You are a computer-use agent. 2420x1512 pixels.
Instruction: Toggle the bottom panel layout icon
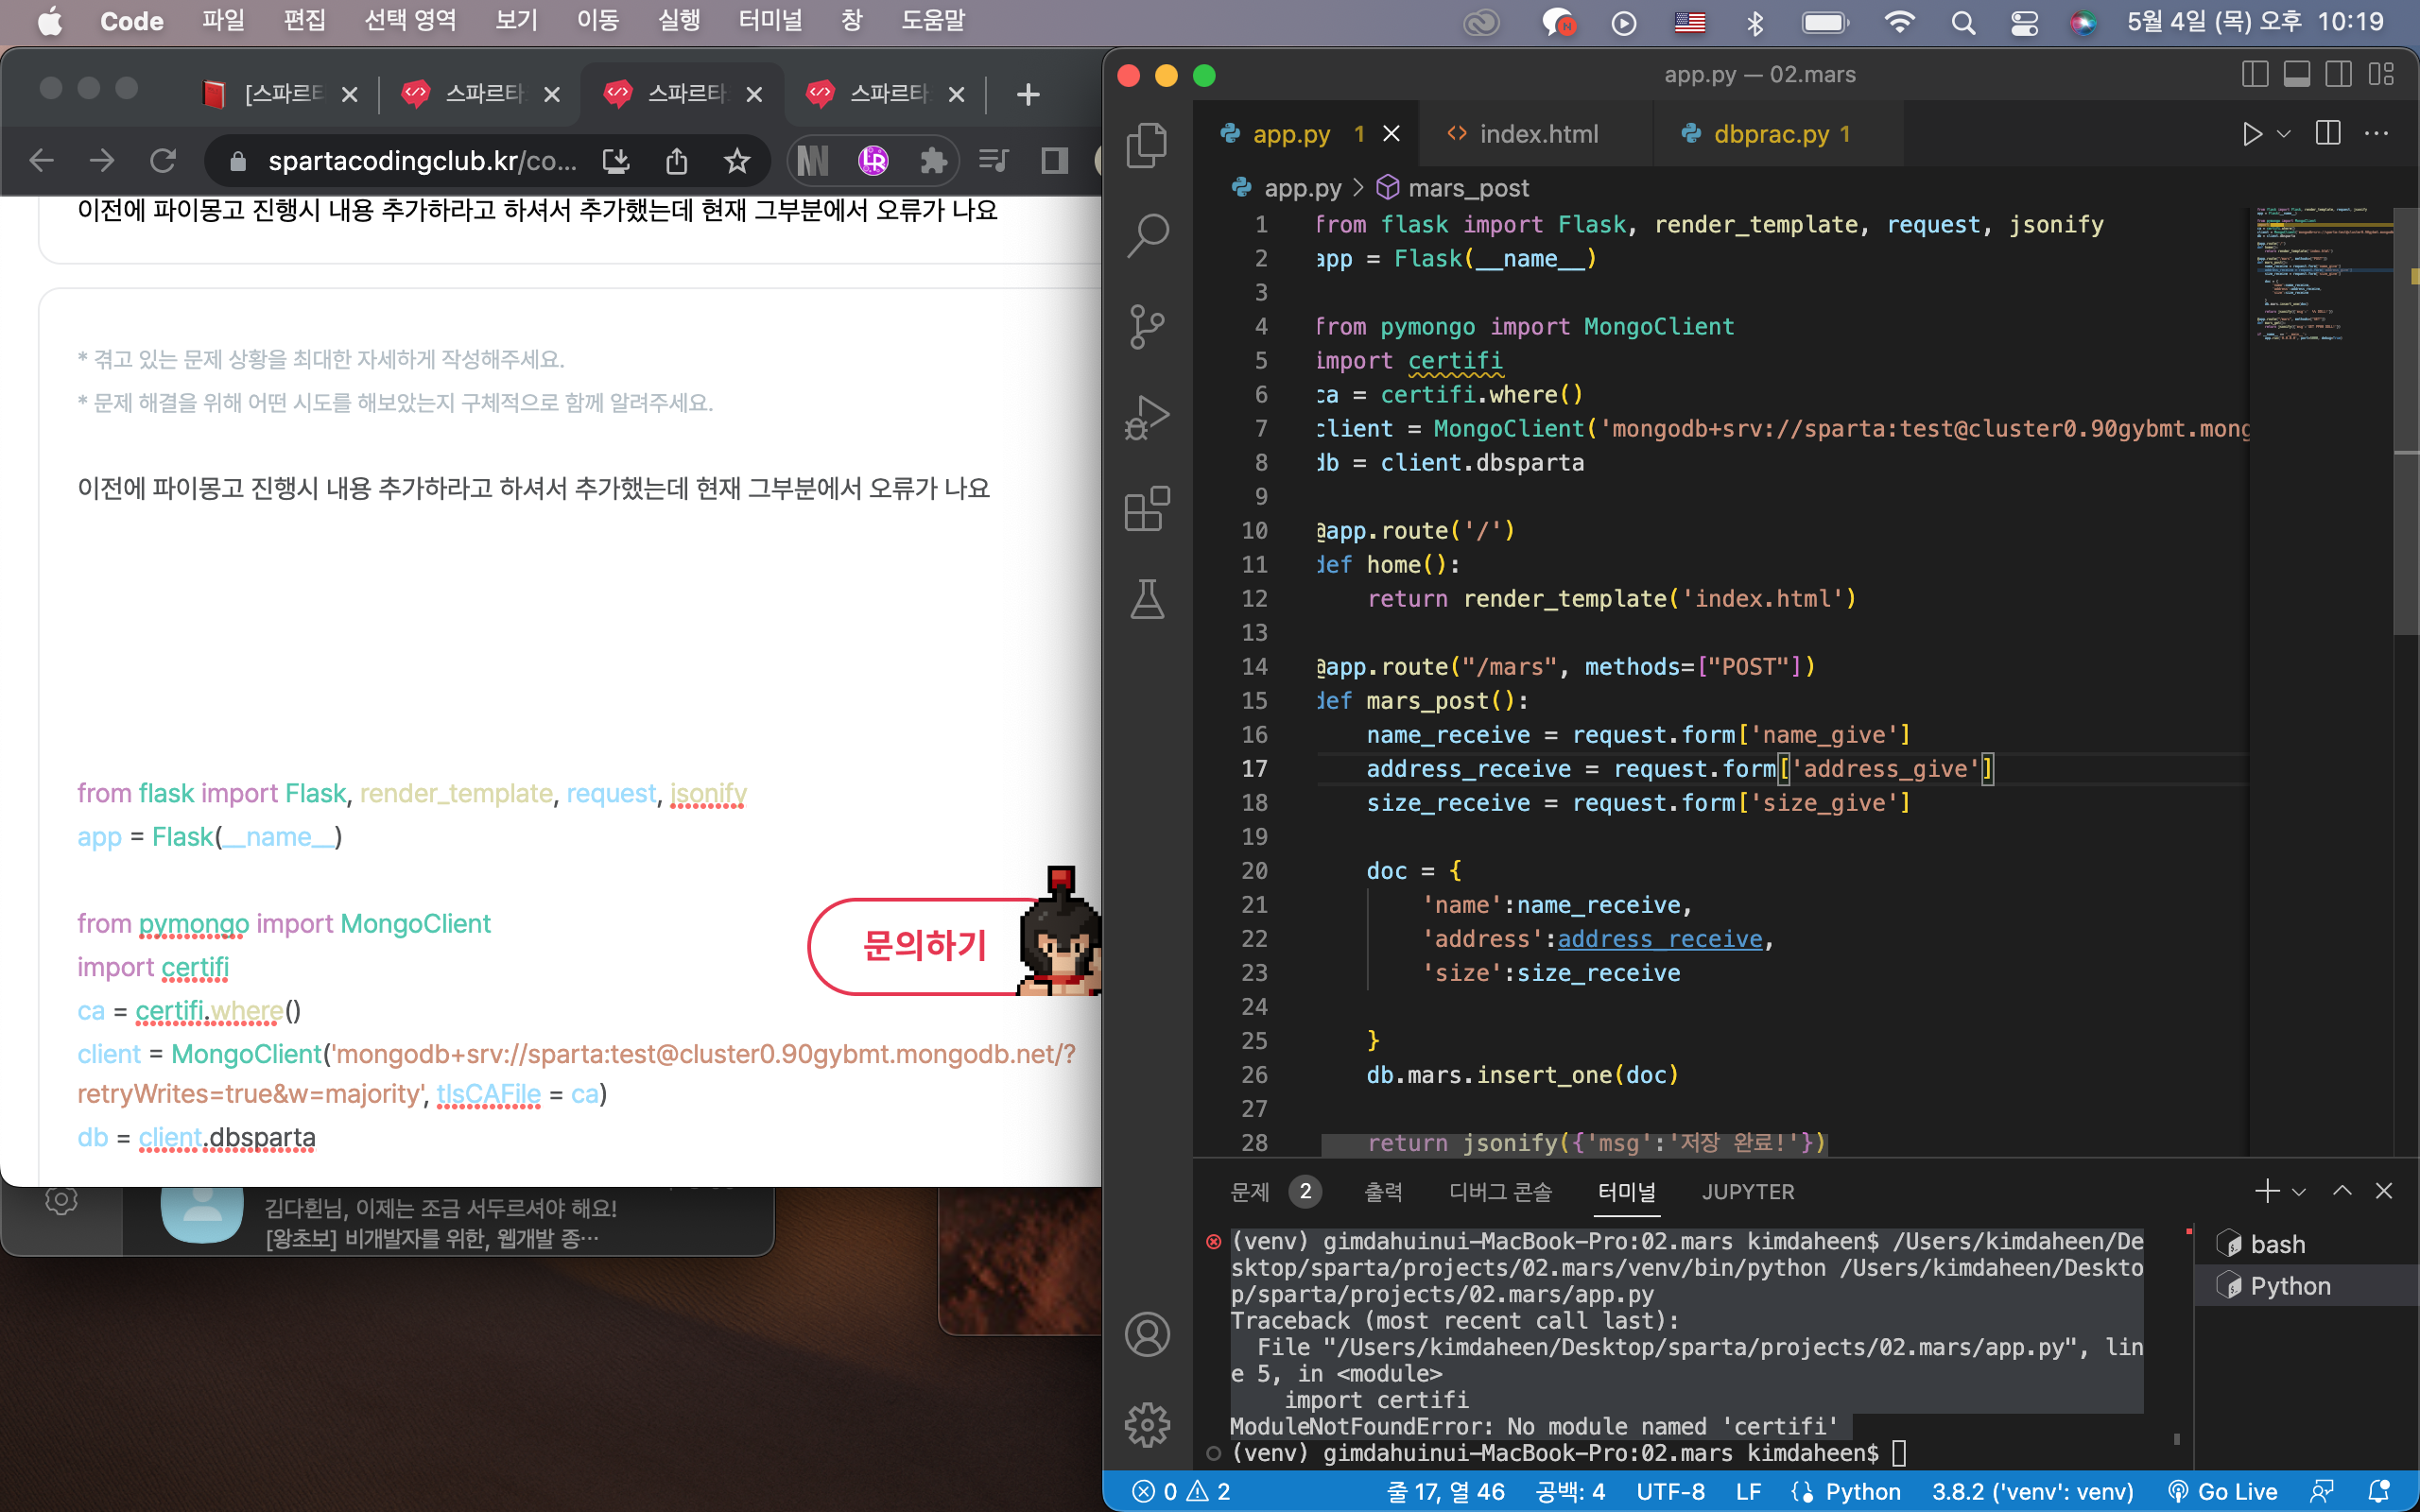(2297, 74)
